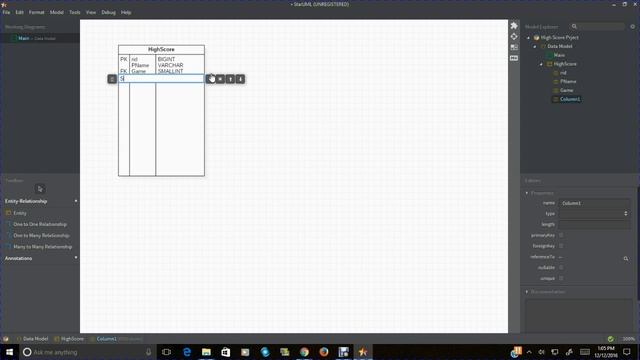
Task: Open the Model menu
Action: tap(57, 12)
